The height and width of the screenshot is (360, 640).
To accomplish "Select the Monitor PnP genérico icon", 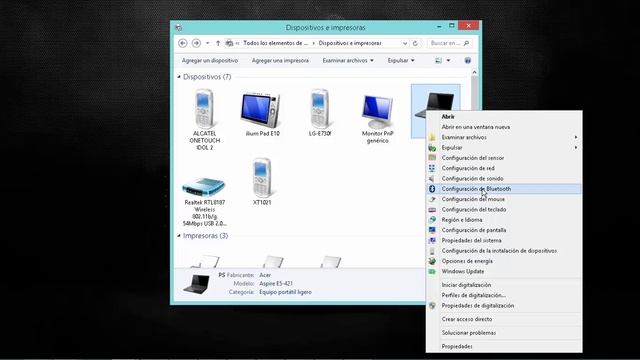I will coord(378,111).
